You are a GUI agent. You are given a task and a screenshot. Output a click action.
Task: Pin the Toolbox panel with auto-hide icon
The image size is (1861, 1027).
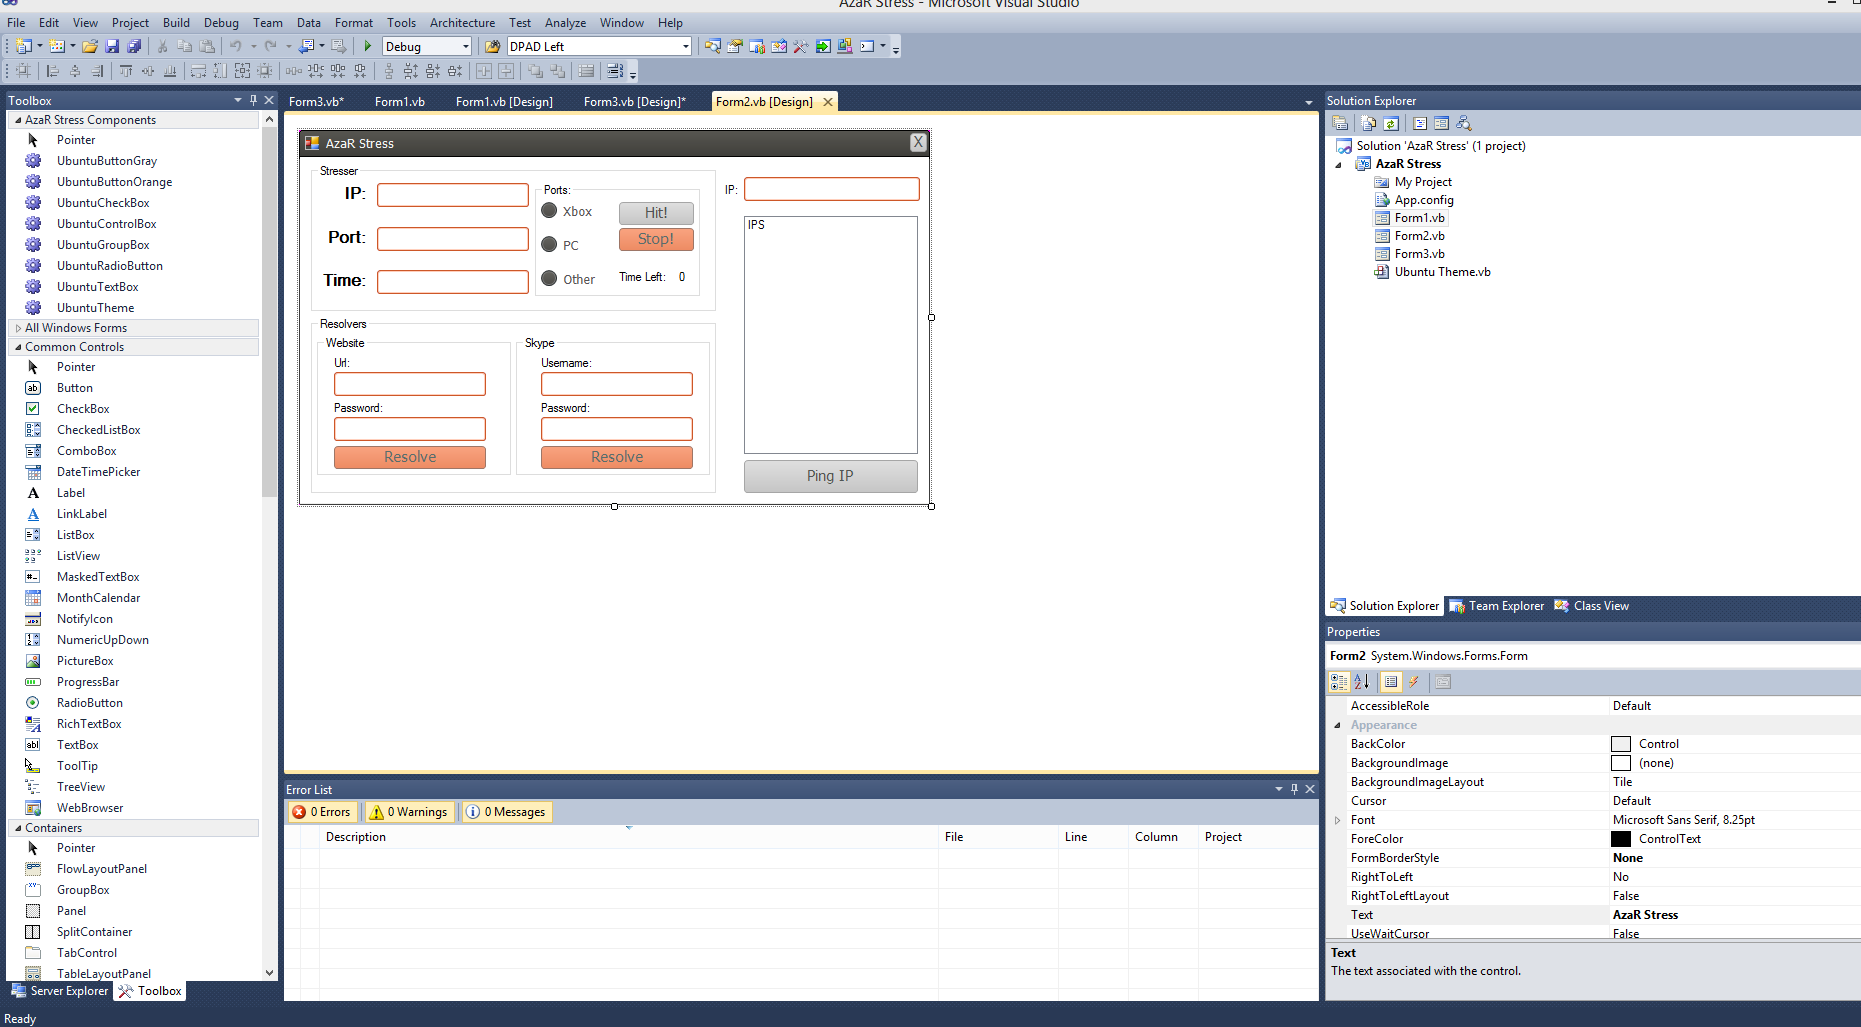pos(253,100)
